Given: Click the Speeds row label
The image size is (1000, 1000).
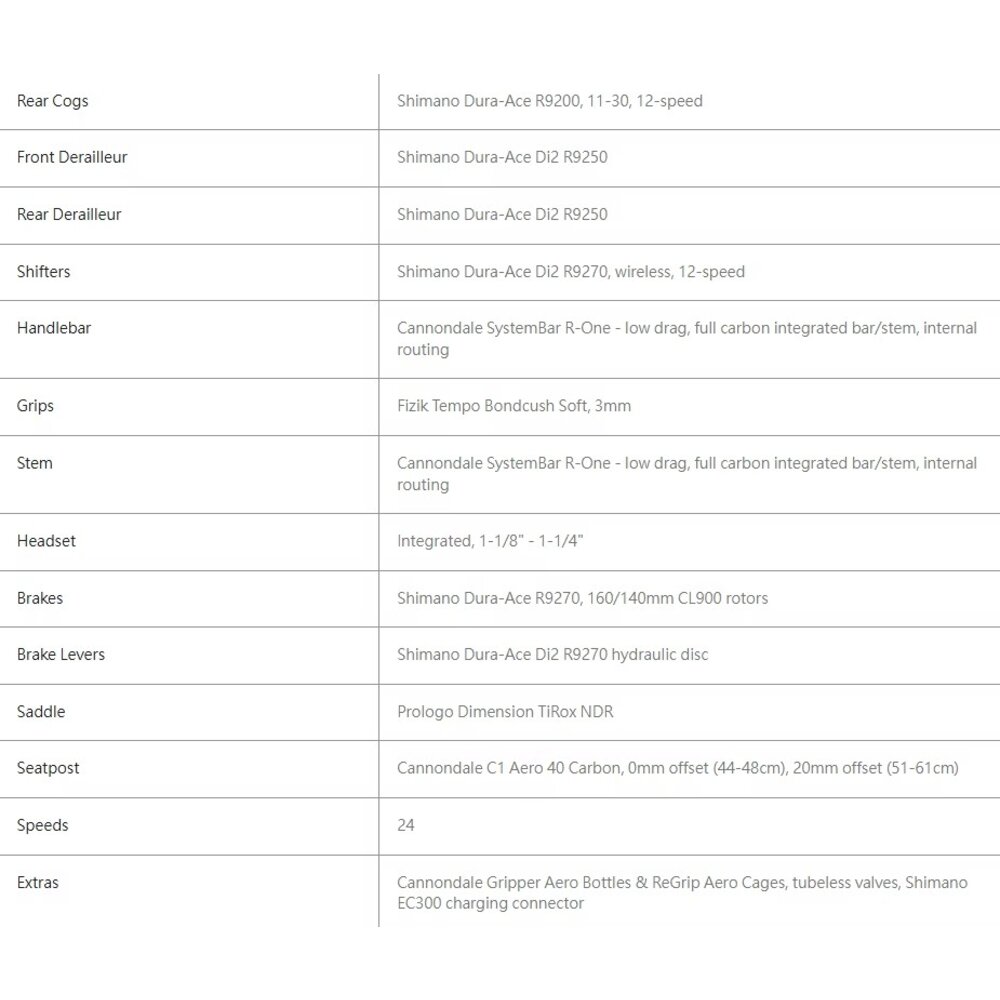Looking at the screenshot, I should pos(43,825).
